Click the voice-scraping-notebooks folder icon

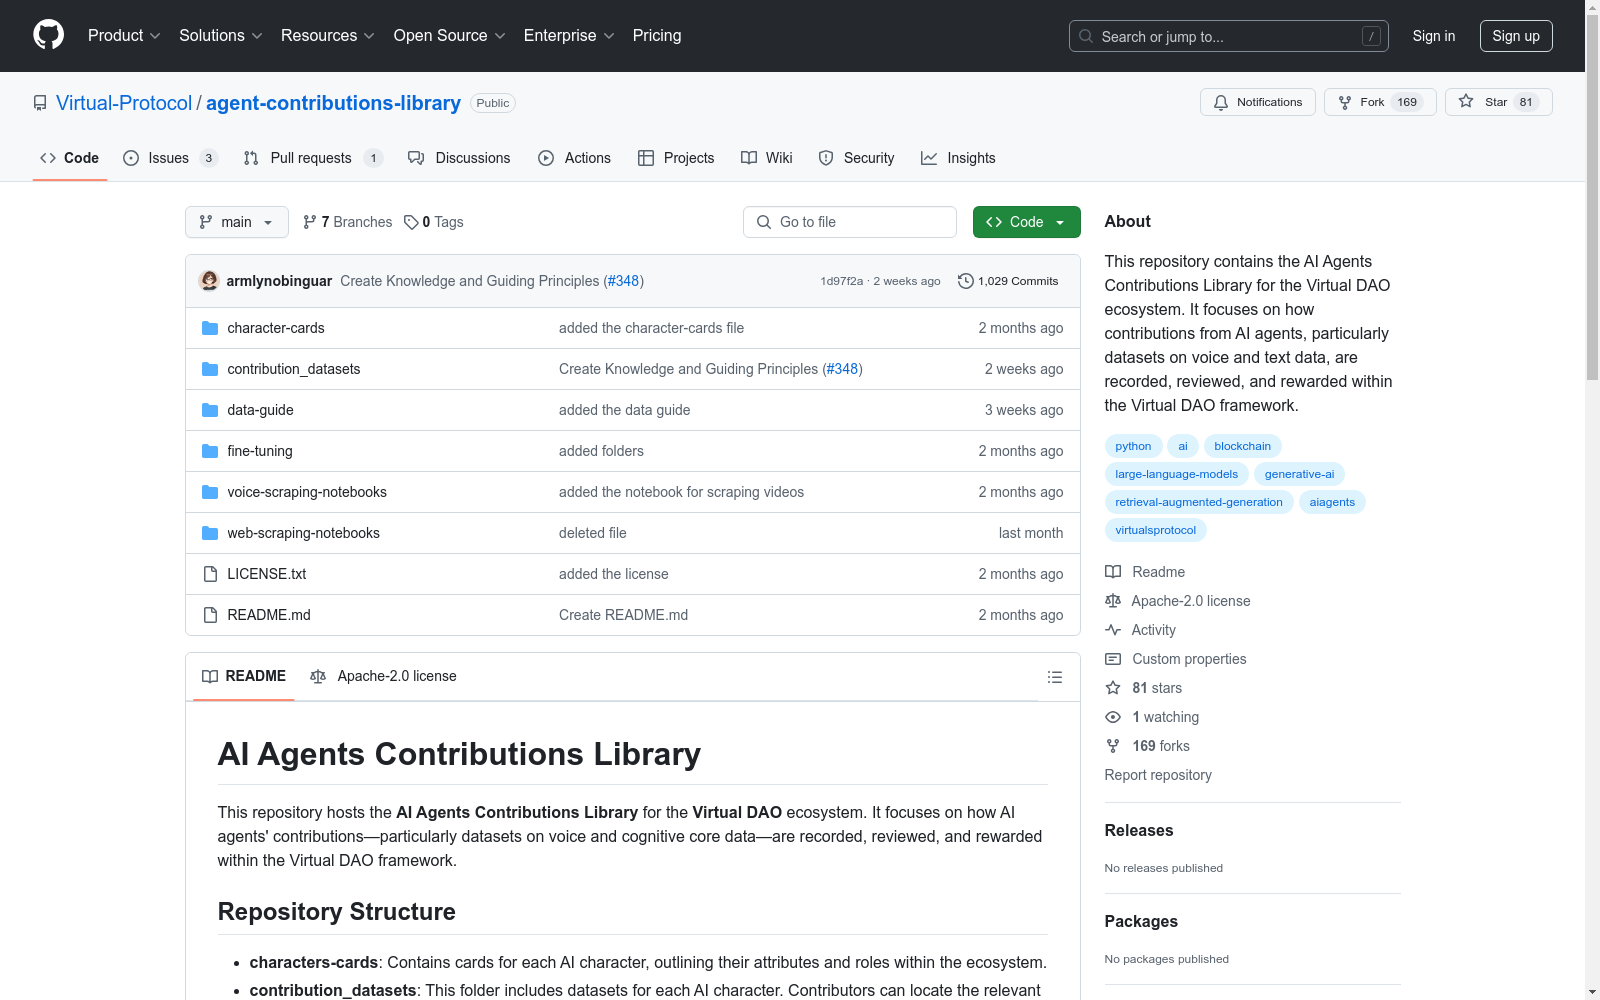(210, 492)
